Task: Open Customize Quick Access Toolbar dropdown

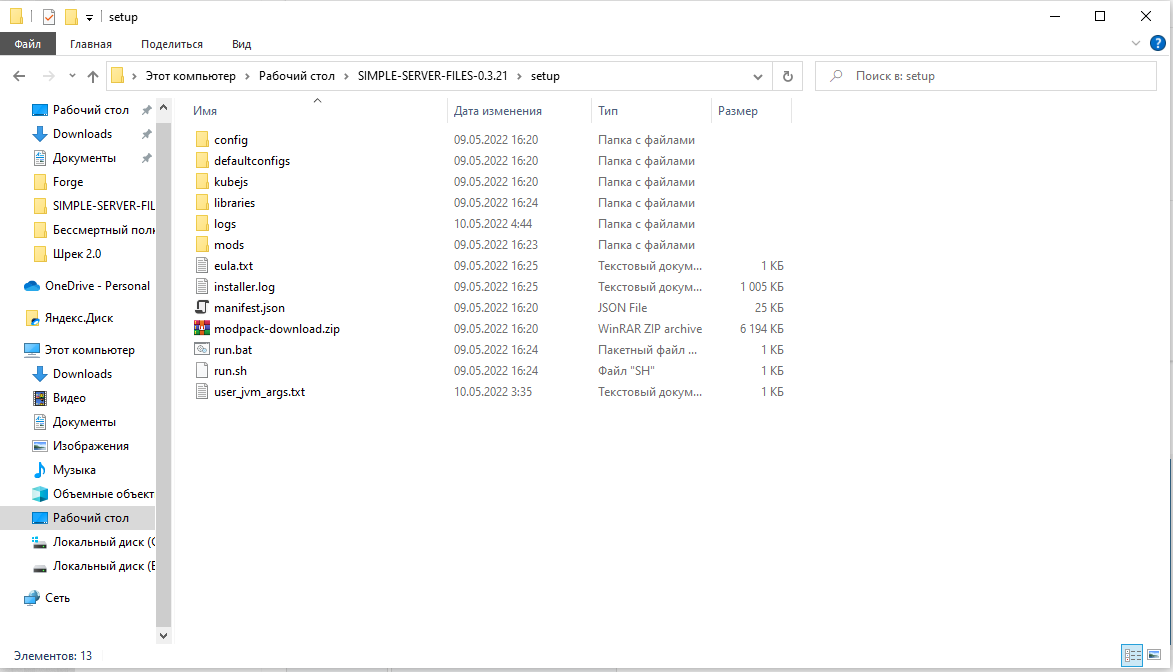Action: tap(89, 17)
